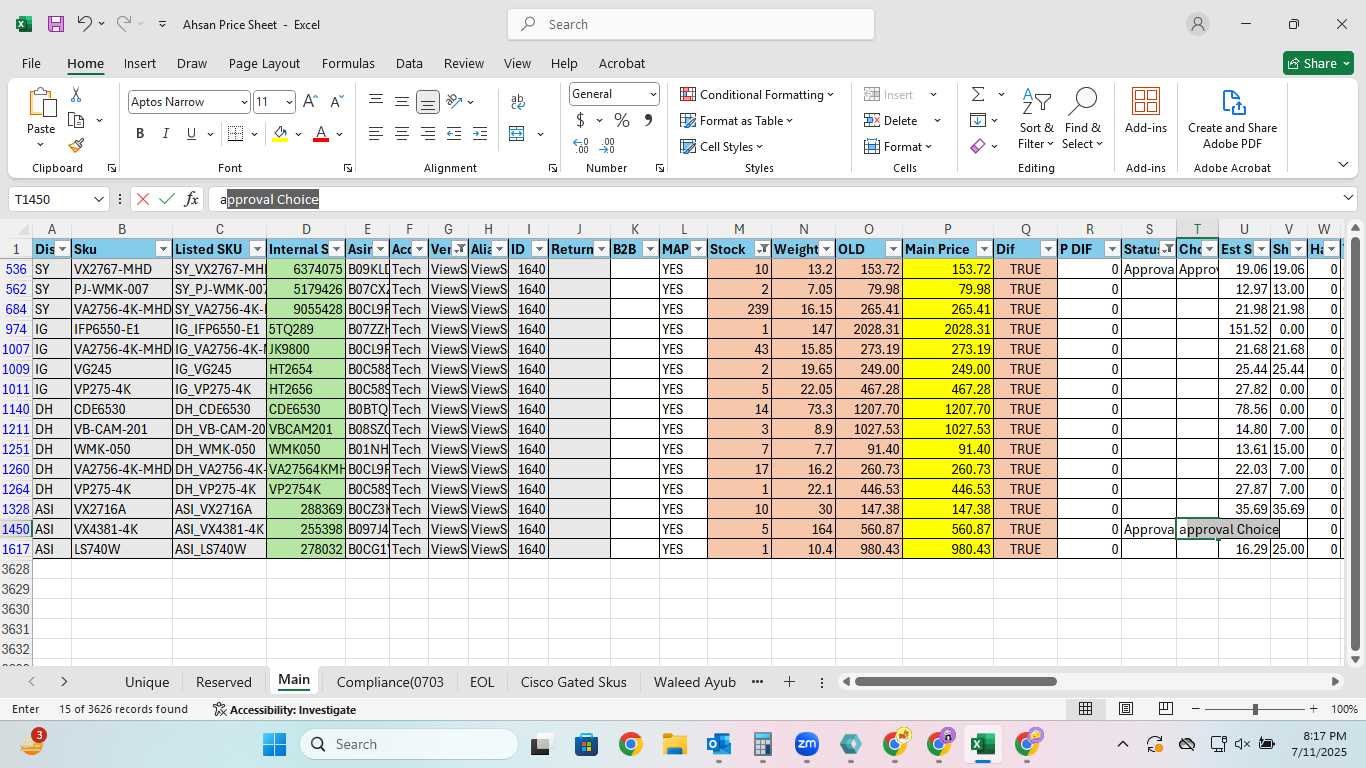Open Find & Select magnifier
The width and height of the screenshot is (1366, 768).
pyautogui.click(x=1083, y=120)
